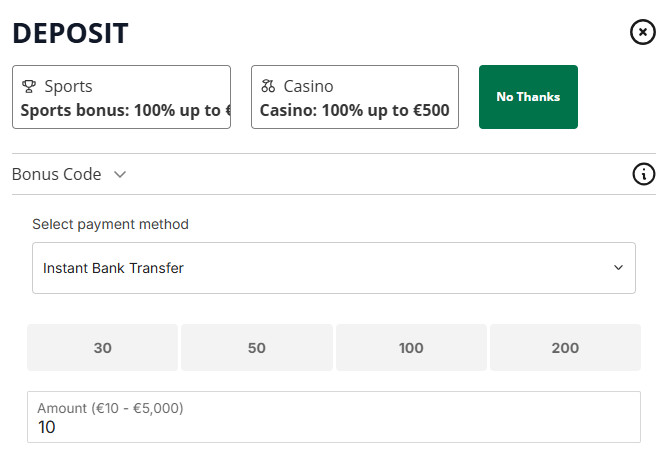Decline bonuses with No Thanks
This screenshot has width=669, height=461.
click(528, 97)
